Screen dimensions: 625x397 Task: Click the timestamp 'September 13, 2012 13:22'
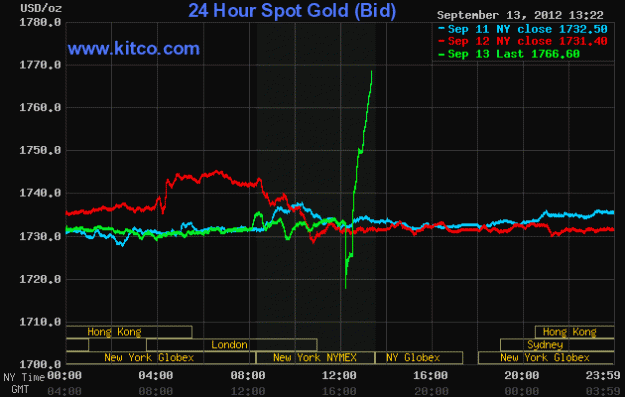(x=520, y=15)
